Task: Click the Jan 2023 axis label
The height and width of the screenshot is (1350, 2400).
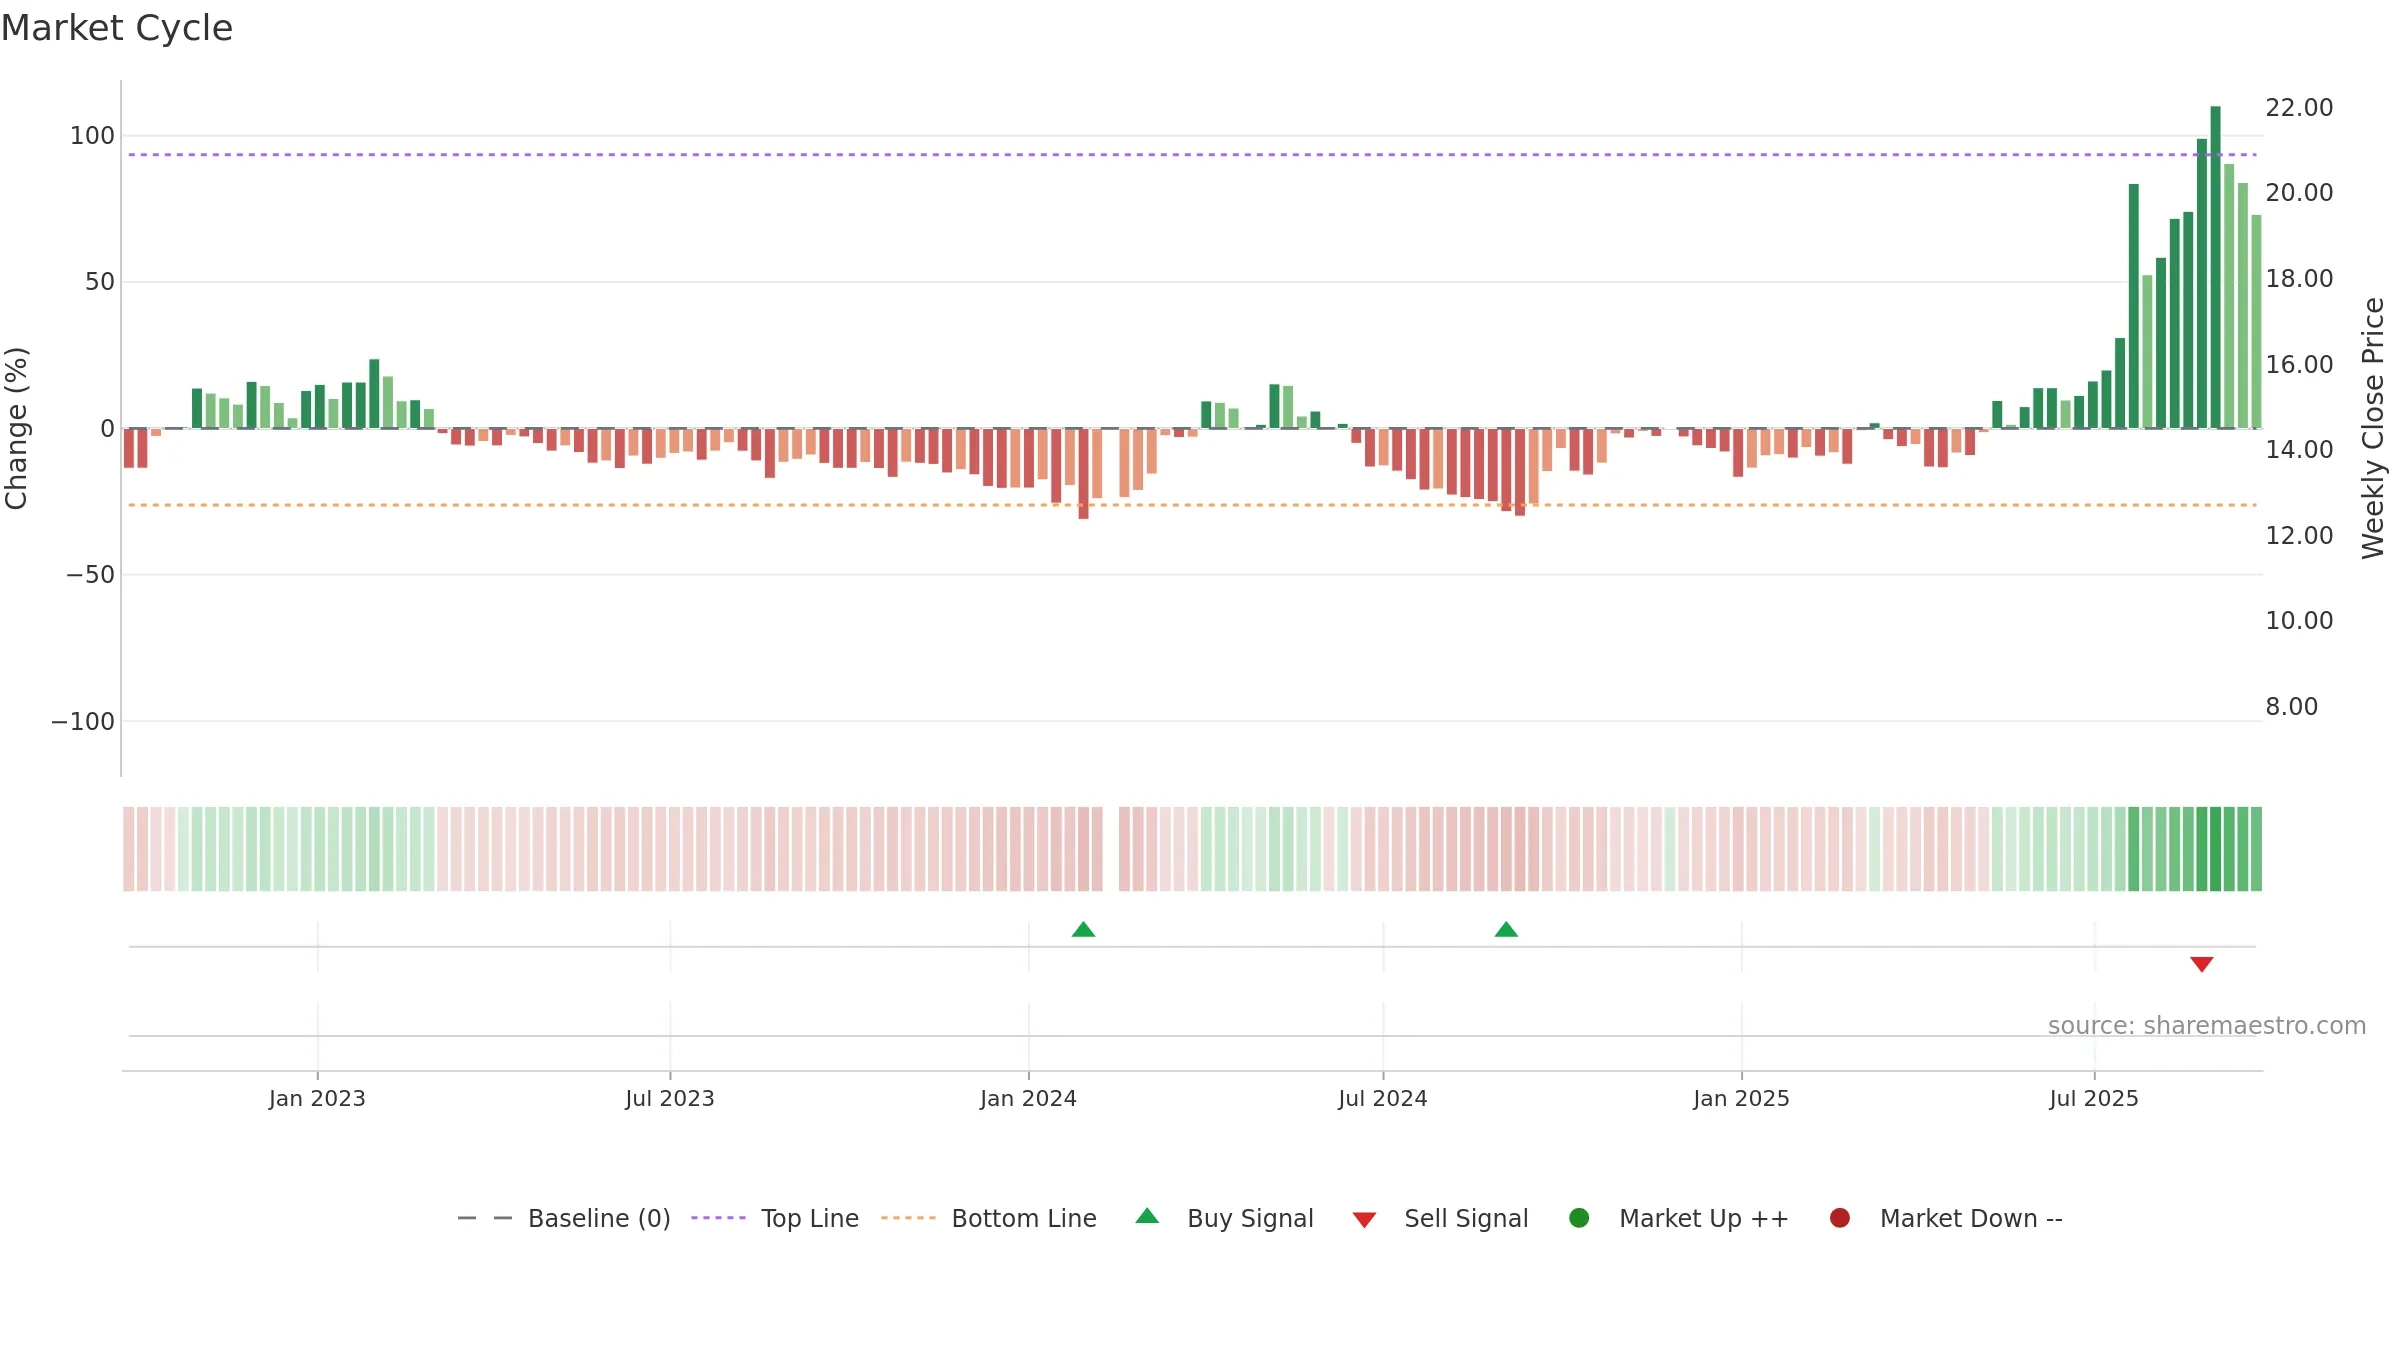Action: [317, 1099]
